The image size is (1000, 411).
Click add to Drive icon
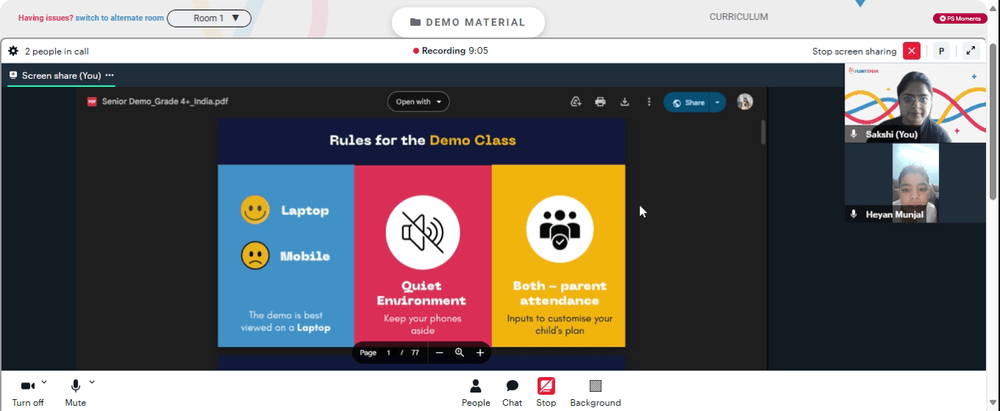[x=576, y=101]
